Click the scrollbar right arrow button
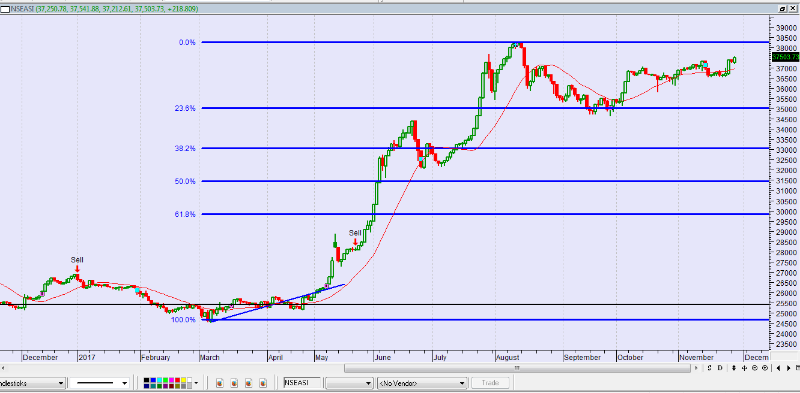 (696, 368)
